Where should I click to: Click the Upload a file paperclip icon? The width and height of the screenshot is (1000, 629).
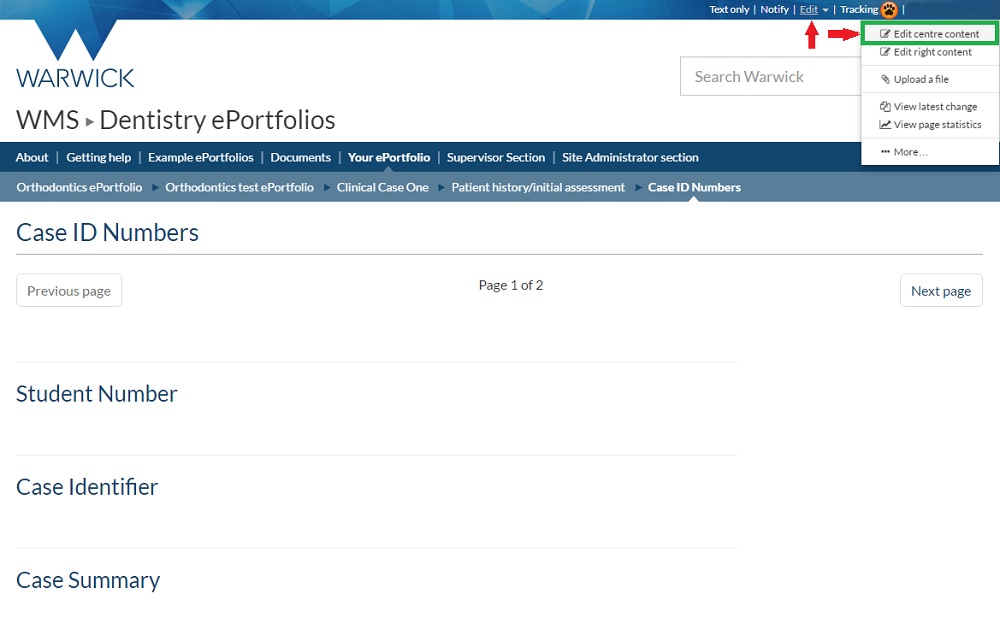pyautogui.click(x=885, y=80)
